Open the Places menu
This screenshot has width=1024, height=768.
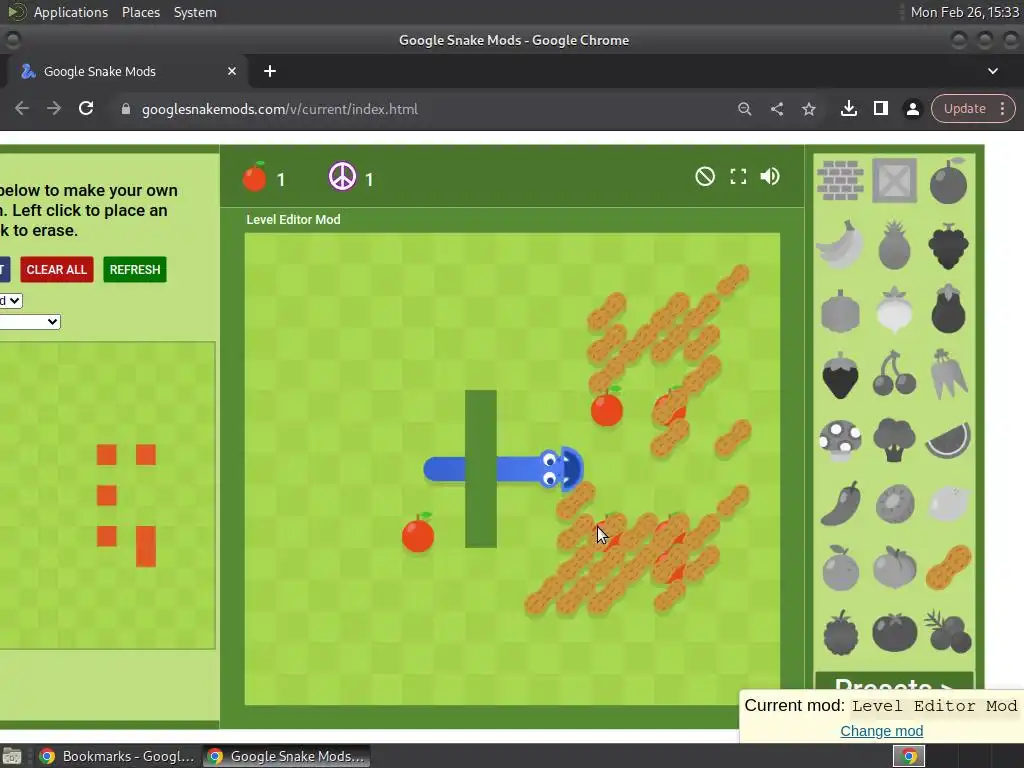click(140, 12)
